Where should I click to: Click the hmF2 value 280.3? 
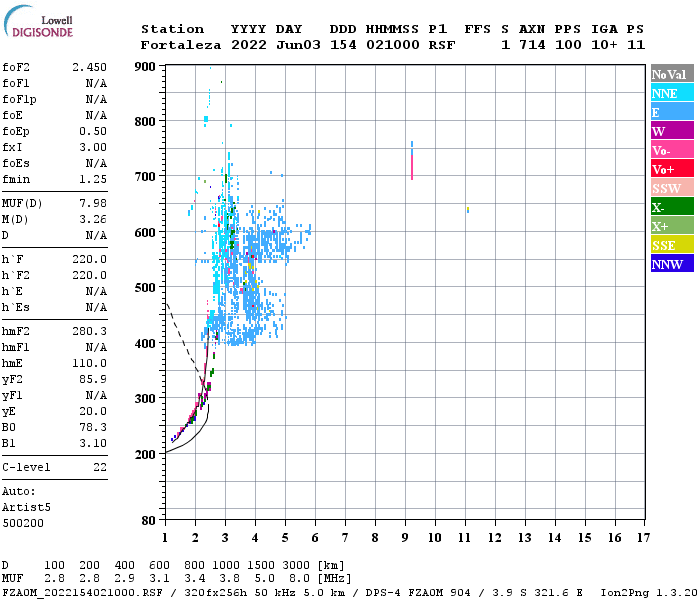tap(89, 331)
